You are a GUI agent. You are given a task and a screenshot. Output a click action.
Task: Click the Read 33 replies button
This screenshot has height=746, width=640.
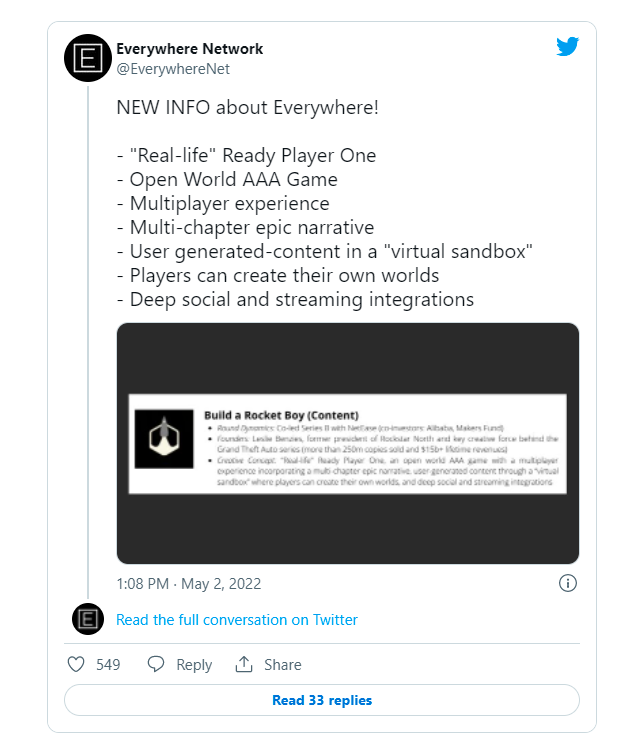coord(322,700)
